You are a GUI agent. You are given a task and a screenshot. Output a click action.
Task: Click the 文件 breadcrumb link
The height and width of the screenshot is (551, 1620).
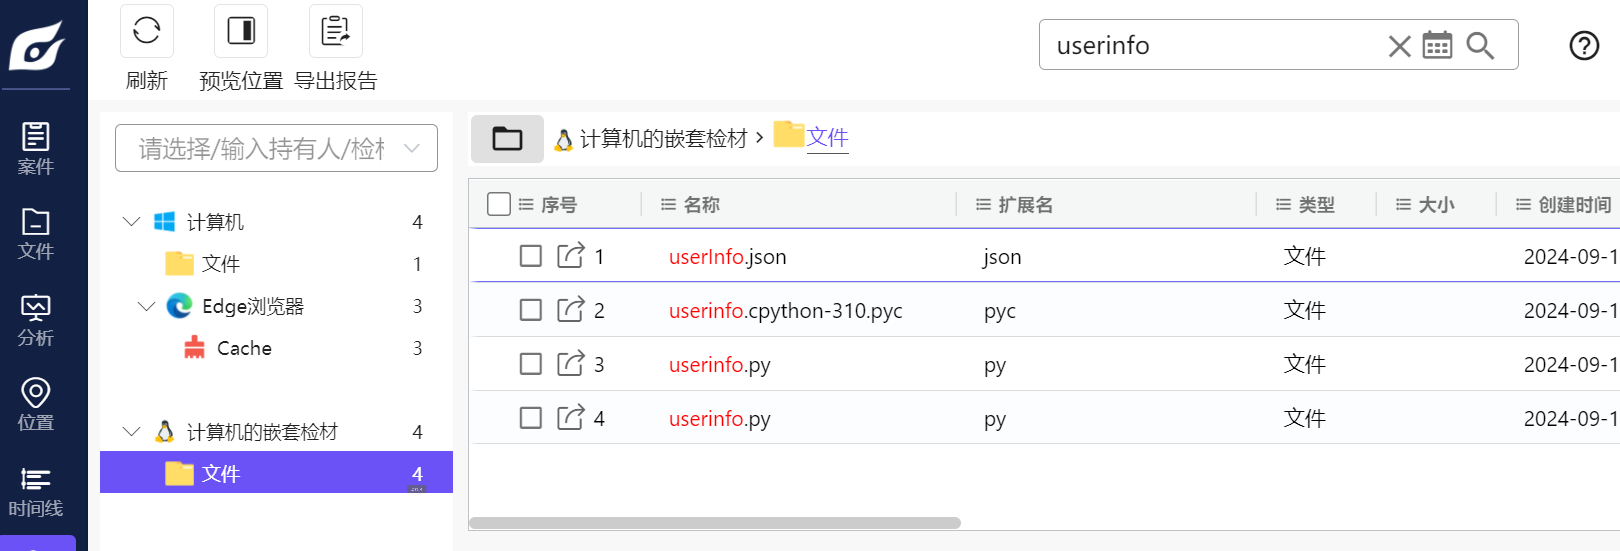coord(827,138)
